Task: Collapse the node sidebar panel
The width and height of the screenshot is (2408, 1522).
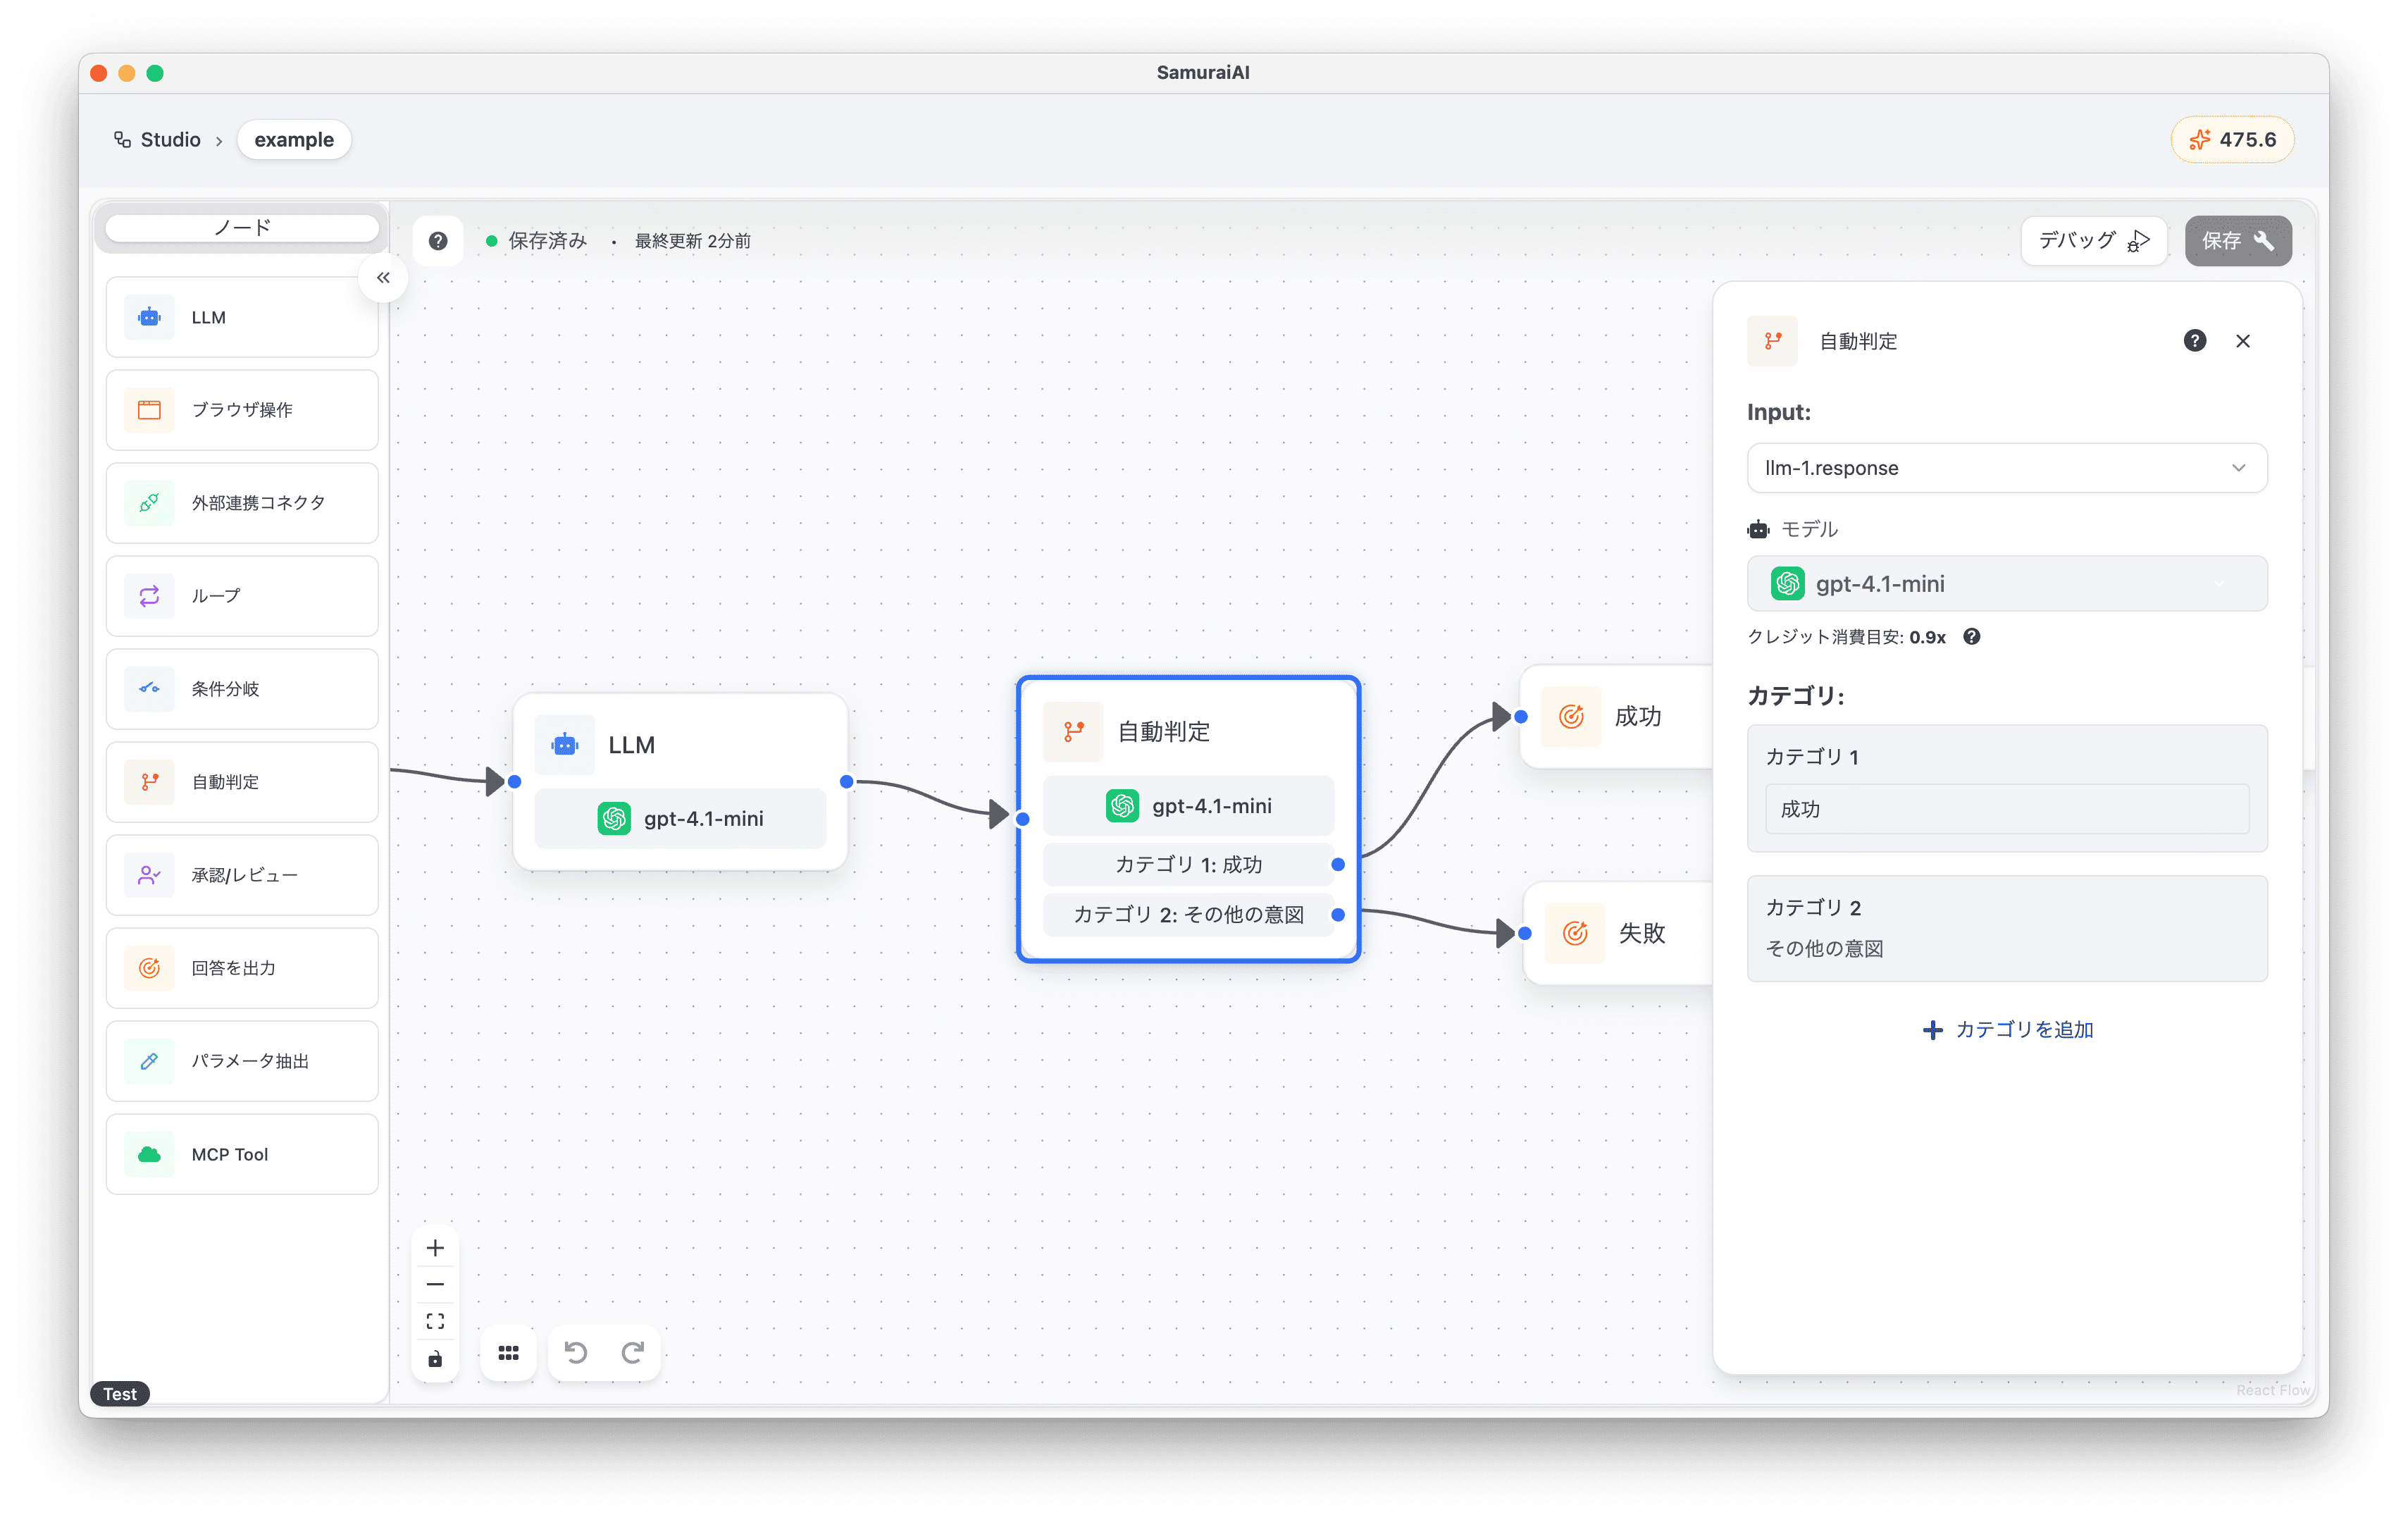Action: 383,278
